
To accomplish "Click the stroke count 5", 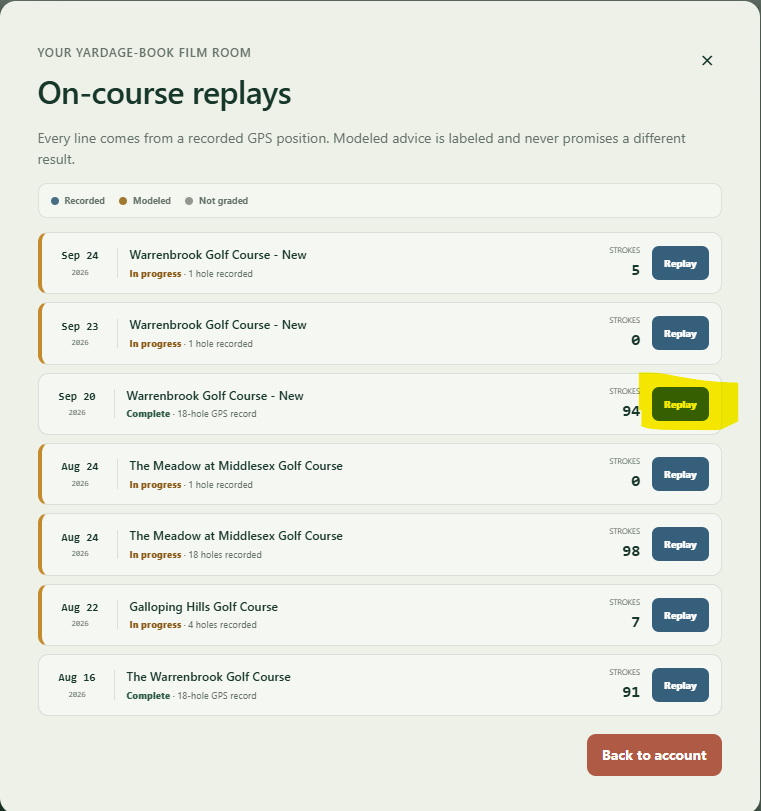I will click(636, 270).
